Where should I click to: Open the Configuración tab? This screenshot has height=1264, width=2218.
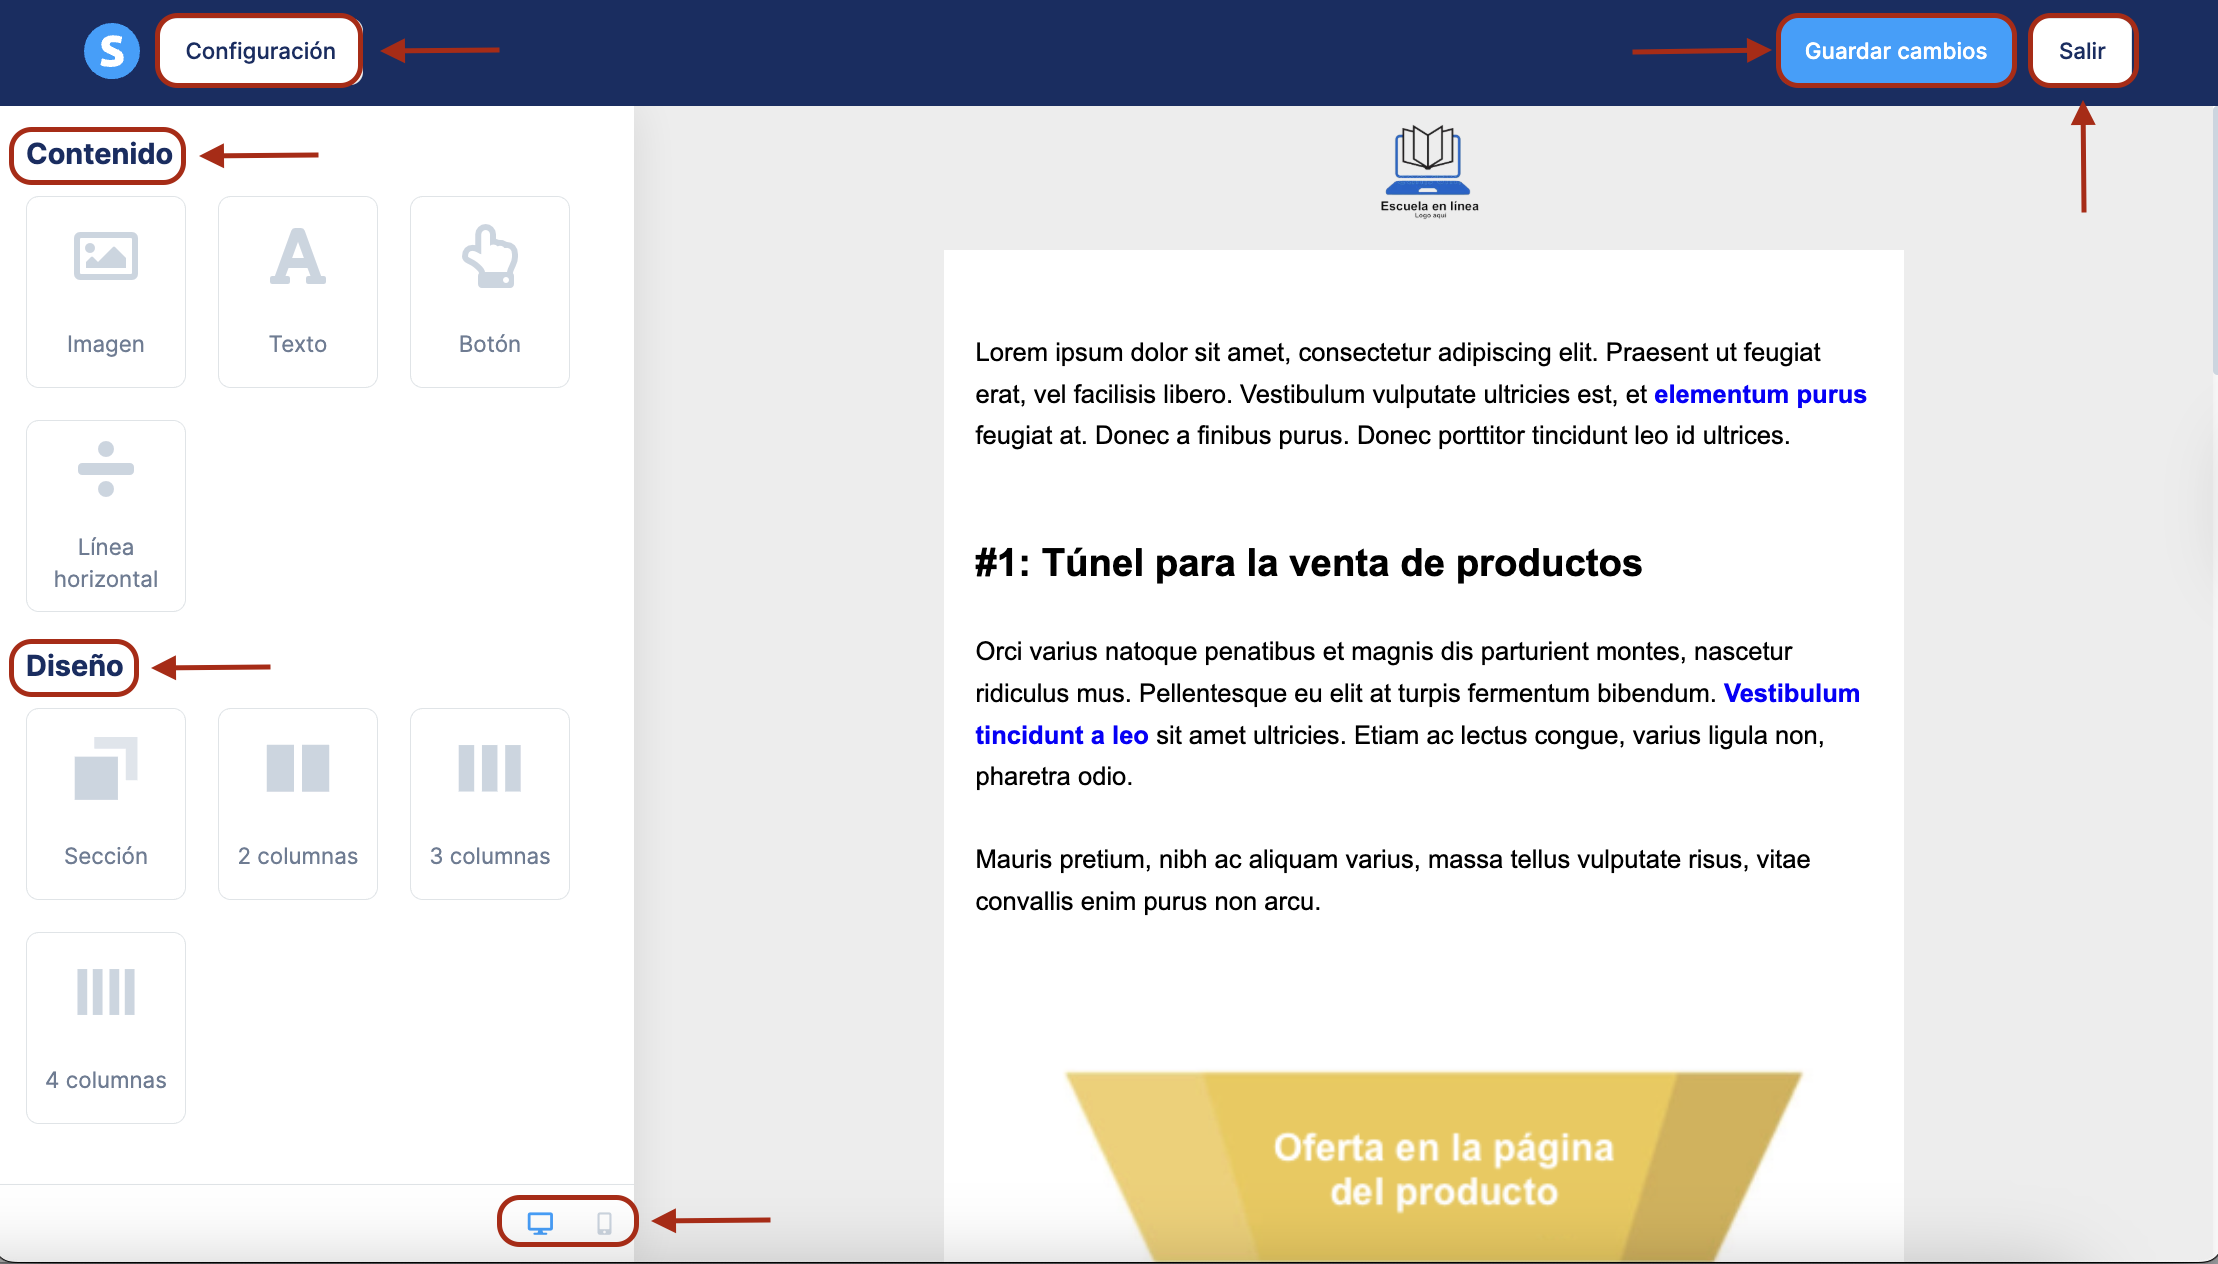point(260,51)
